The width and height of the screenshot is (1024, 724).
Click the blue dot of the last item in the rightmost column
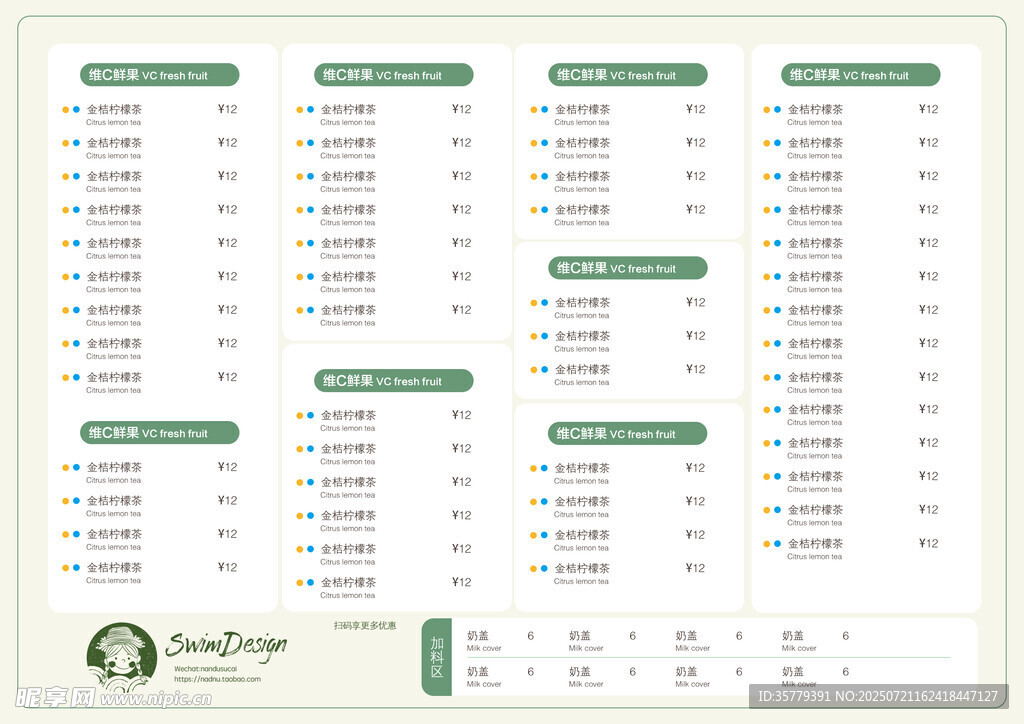point(777,544)
